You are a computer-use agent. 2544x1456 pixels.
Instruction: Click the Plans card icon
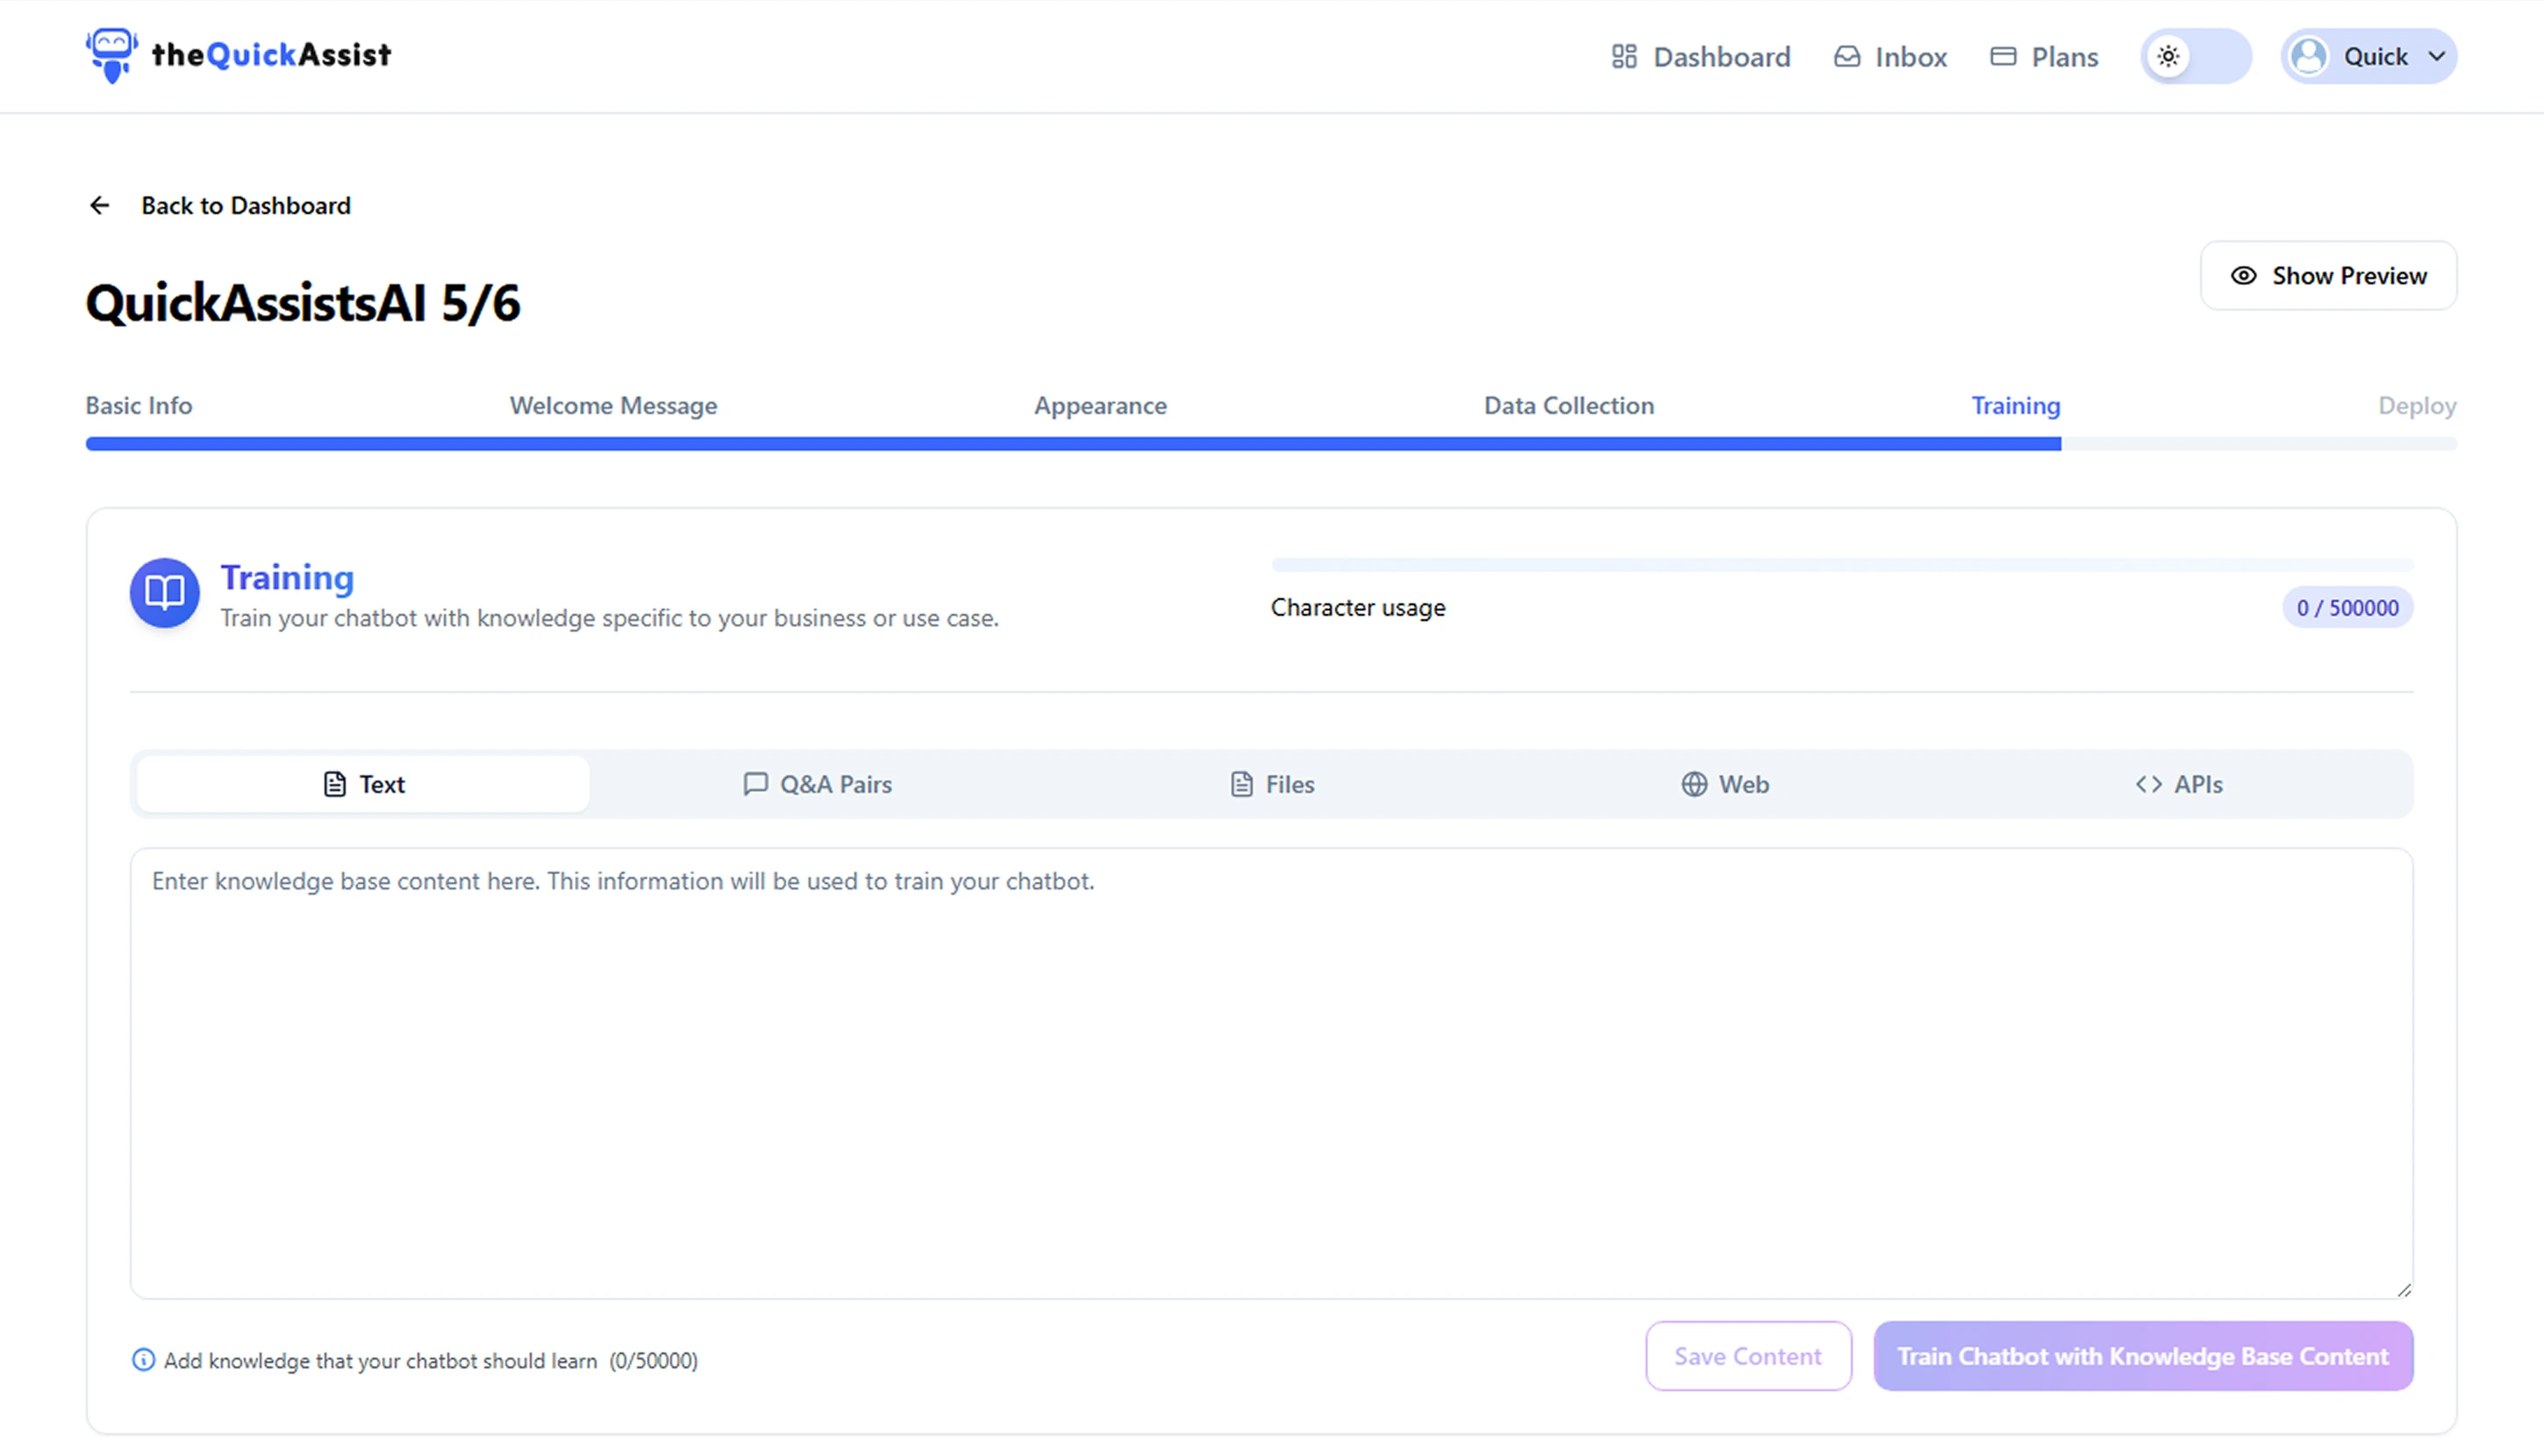[2003, 57]
